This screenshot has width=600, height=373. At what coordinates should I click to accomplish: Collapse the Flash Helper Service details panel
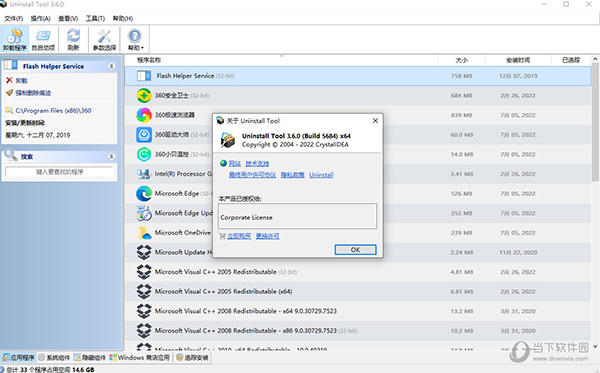(x=111, y=66)
